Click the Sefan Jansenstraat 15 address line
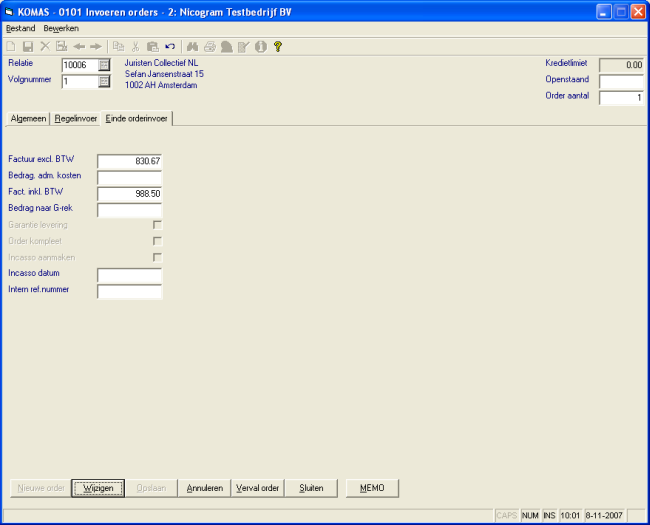Screen dimensions: 650x525 tap(164, 74)
